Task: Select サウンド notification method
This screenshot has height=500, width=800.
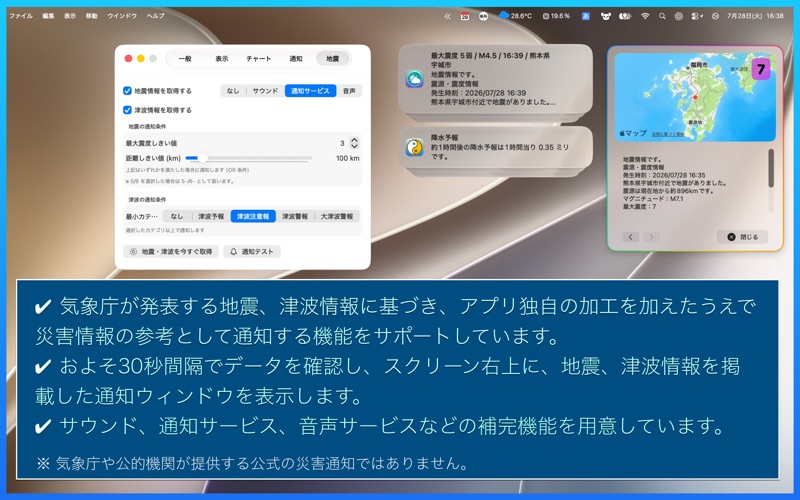Action: pos(265,91)
